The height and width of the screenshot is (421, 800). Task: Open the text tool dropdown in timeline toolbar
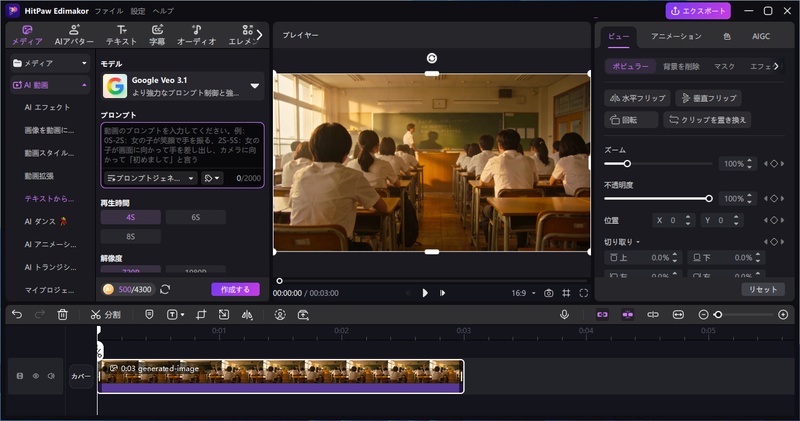point(176,315)
